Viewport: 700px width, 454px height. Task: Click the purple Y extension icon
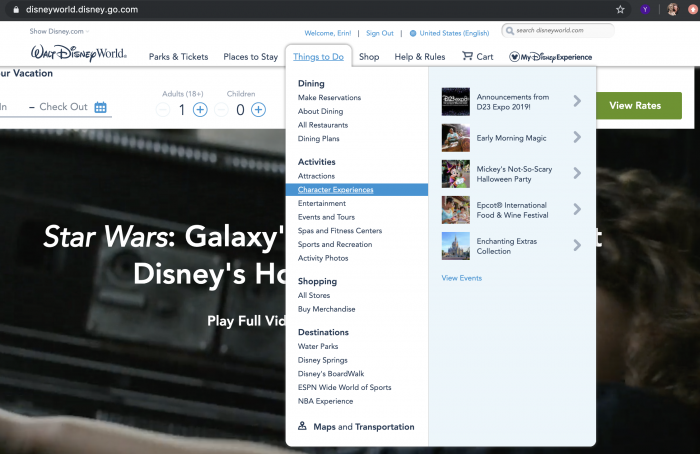coord(645,9)
